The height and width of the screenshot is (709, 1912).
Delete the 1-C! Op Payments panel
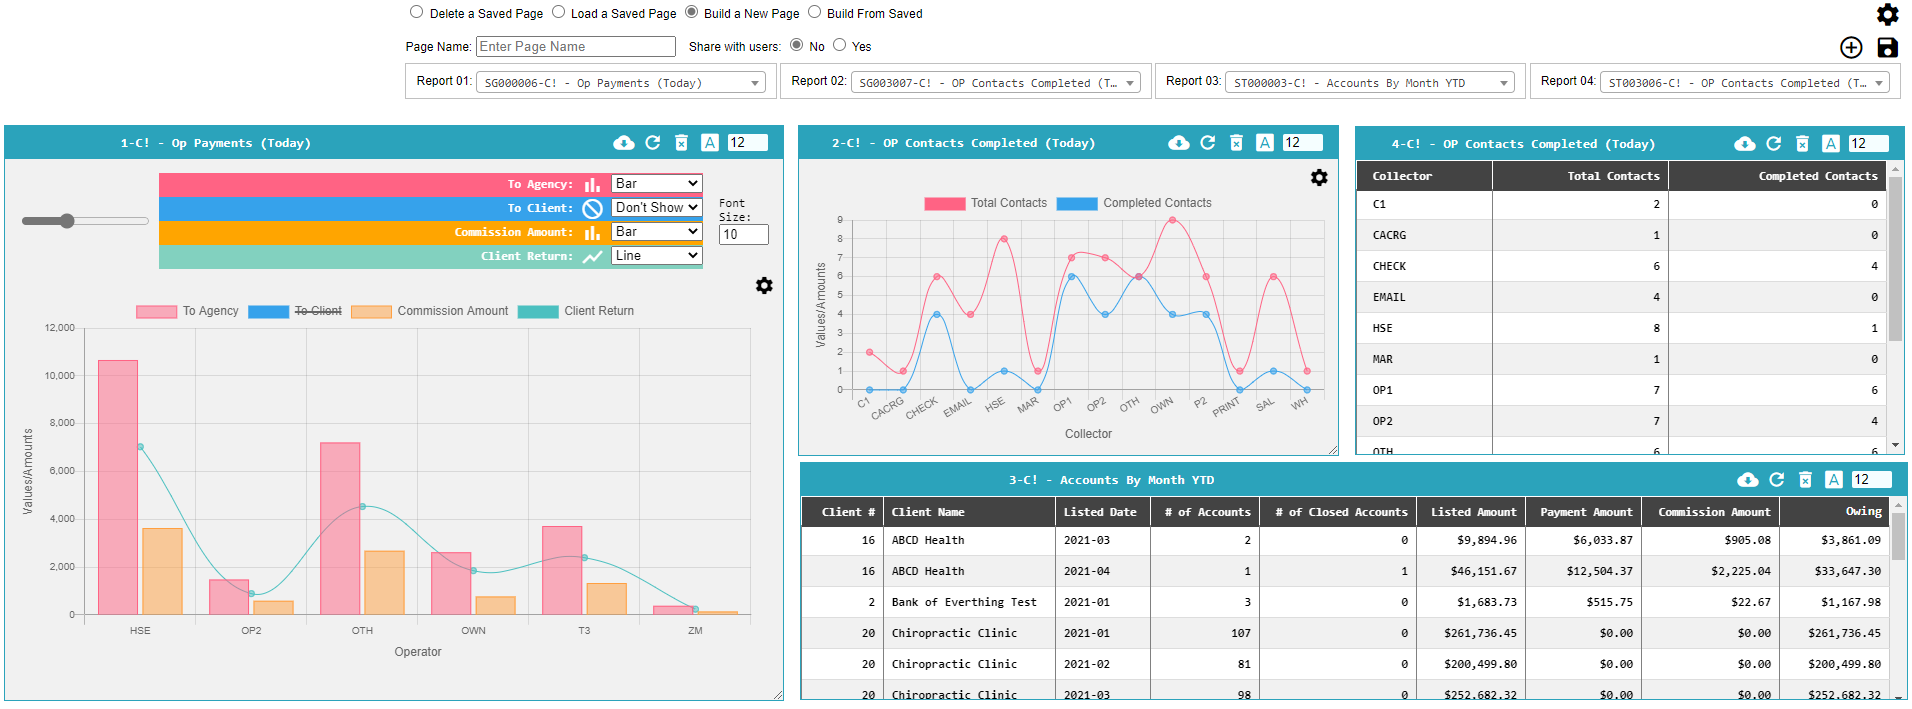(x=681, y=143)
